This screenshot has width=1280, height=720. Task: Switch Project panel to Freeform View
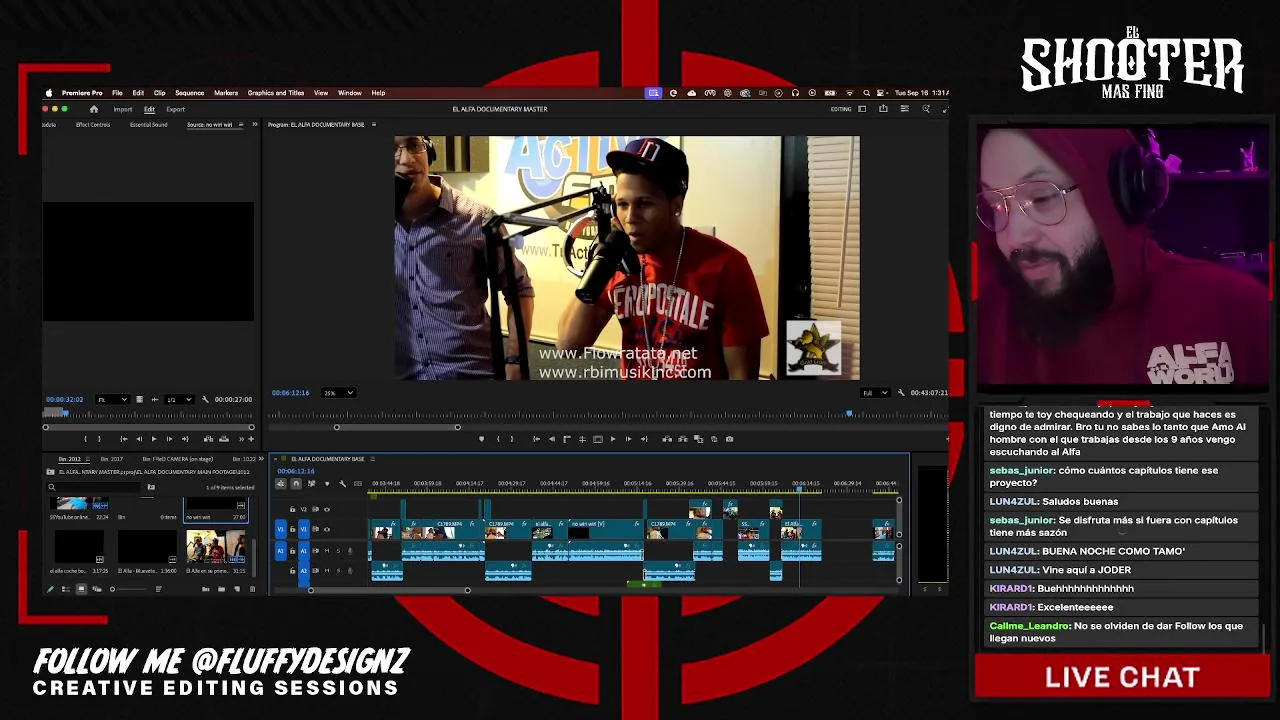[x=97, y=589]
